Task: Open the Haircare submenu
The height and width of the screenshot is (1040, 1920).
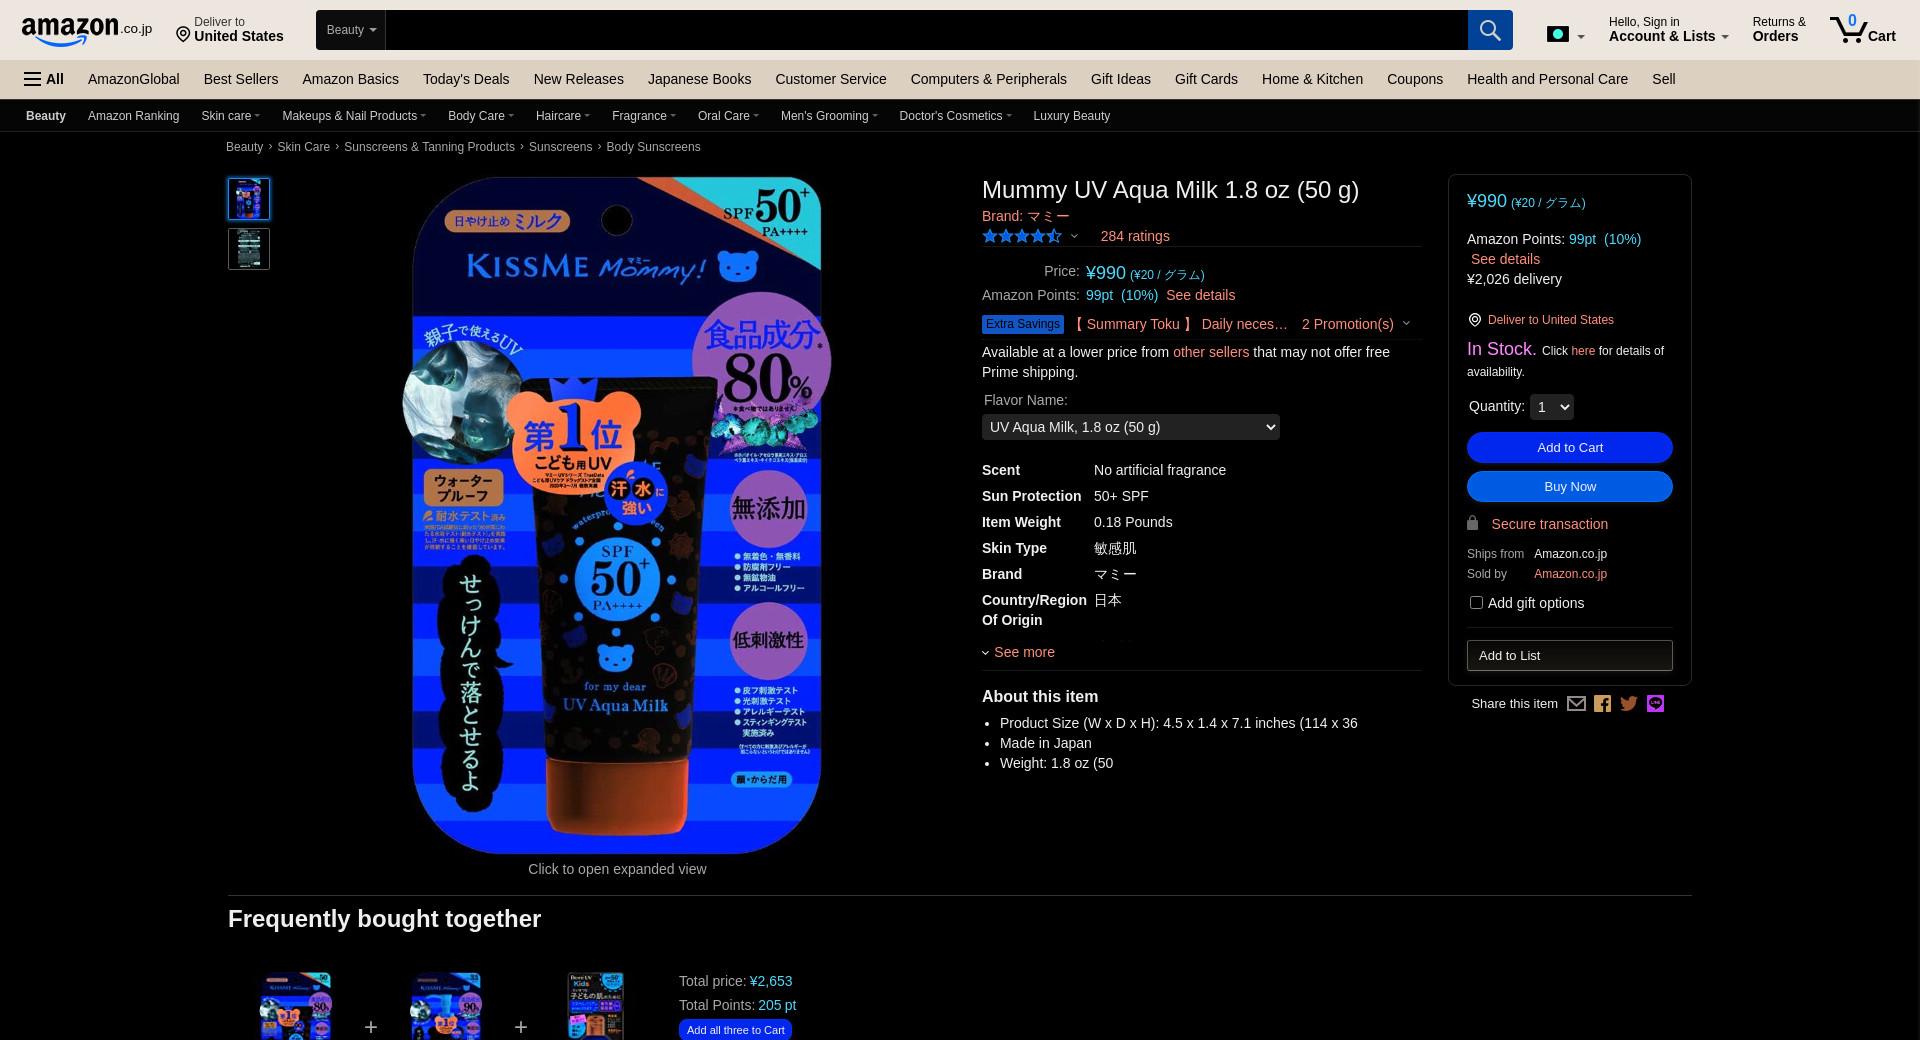Action: pyautogui.click(x=562, y=116)
